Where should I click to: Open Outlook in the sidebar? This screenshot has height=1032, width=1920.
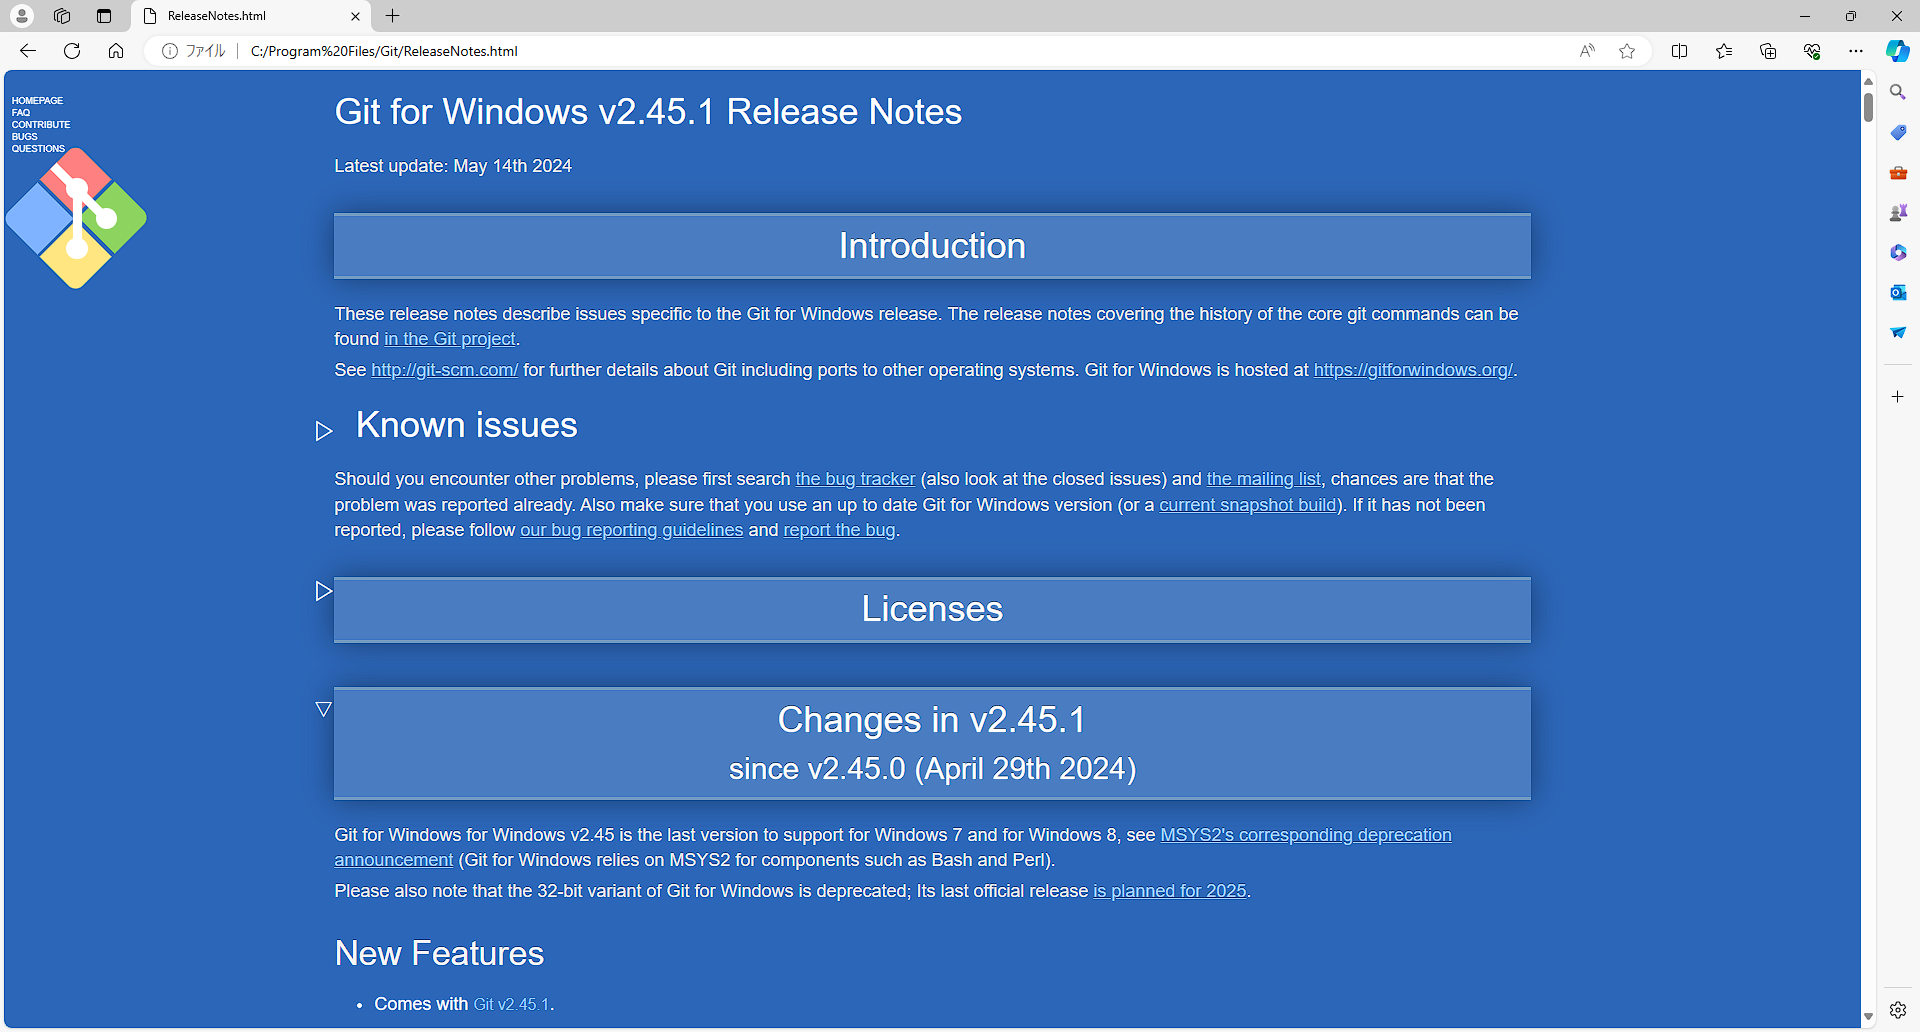pyautogui.click(x=1897, y=292)
